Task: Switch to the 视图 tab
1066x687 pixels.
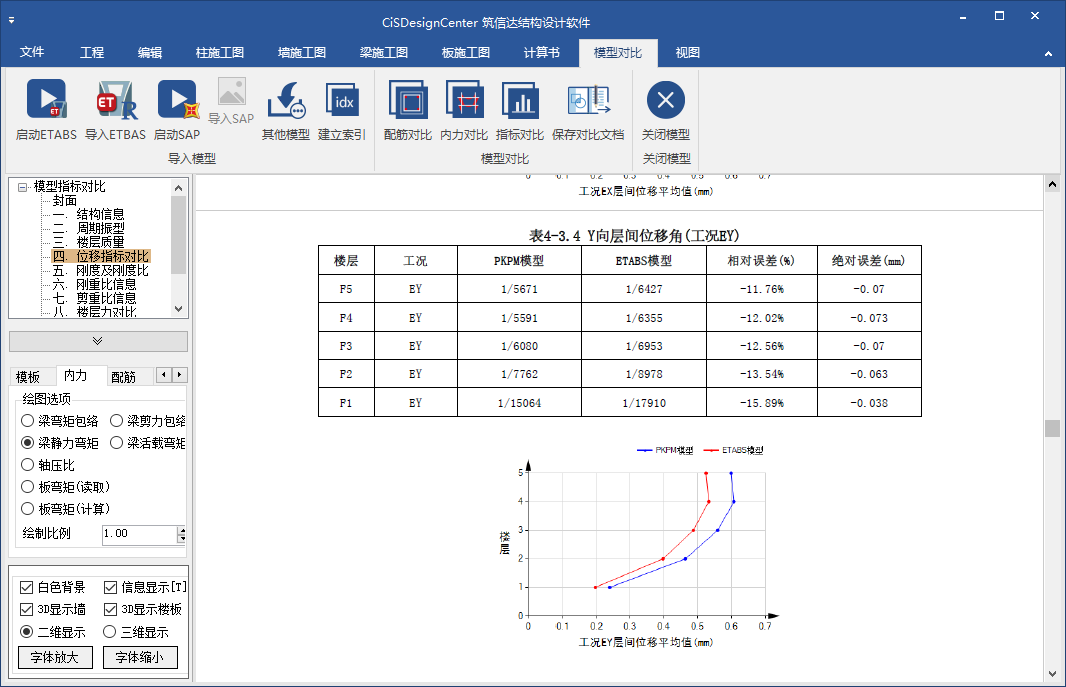Action: pyautogui.click(x=687, y=52)
